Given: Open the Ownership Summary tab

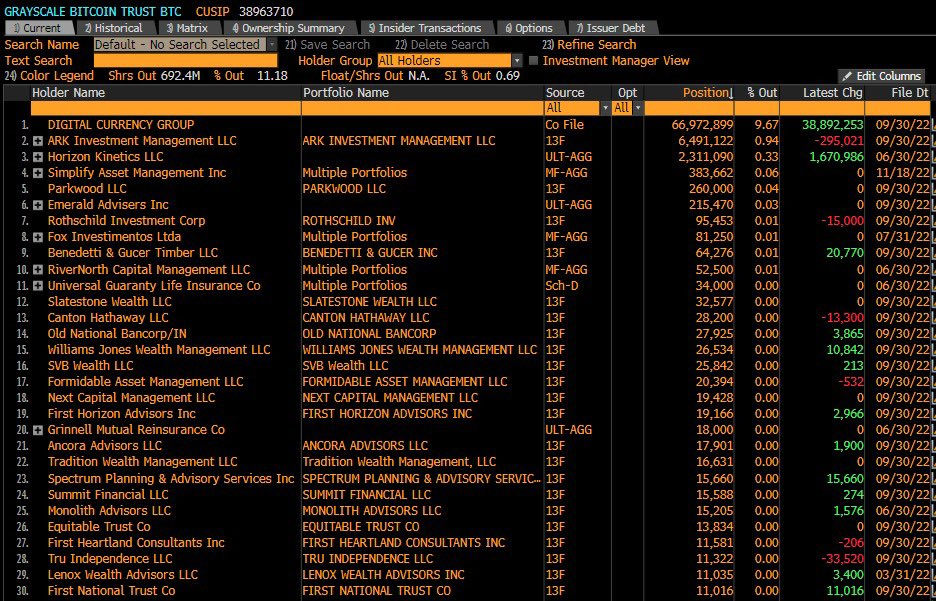Looking at the screenshot, I should (x=288, y=28).
